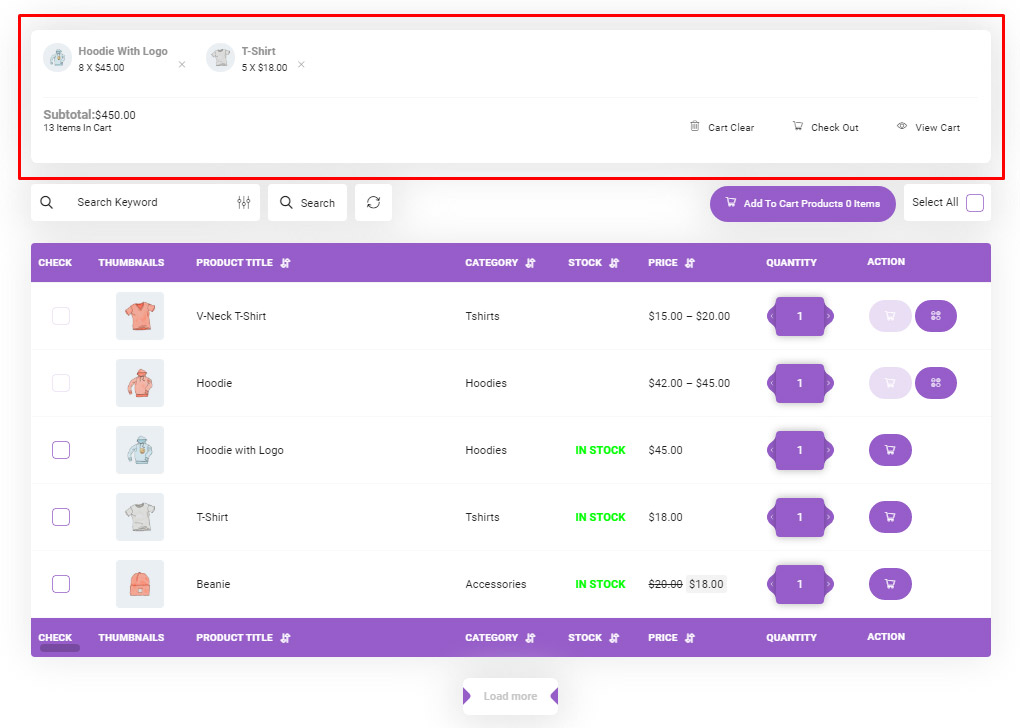Viewport: 1020px width, 728px height.
Task: Open variation options for Hoodie
Action: [x=936, y=383]
